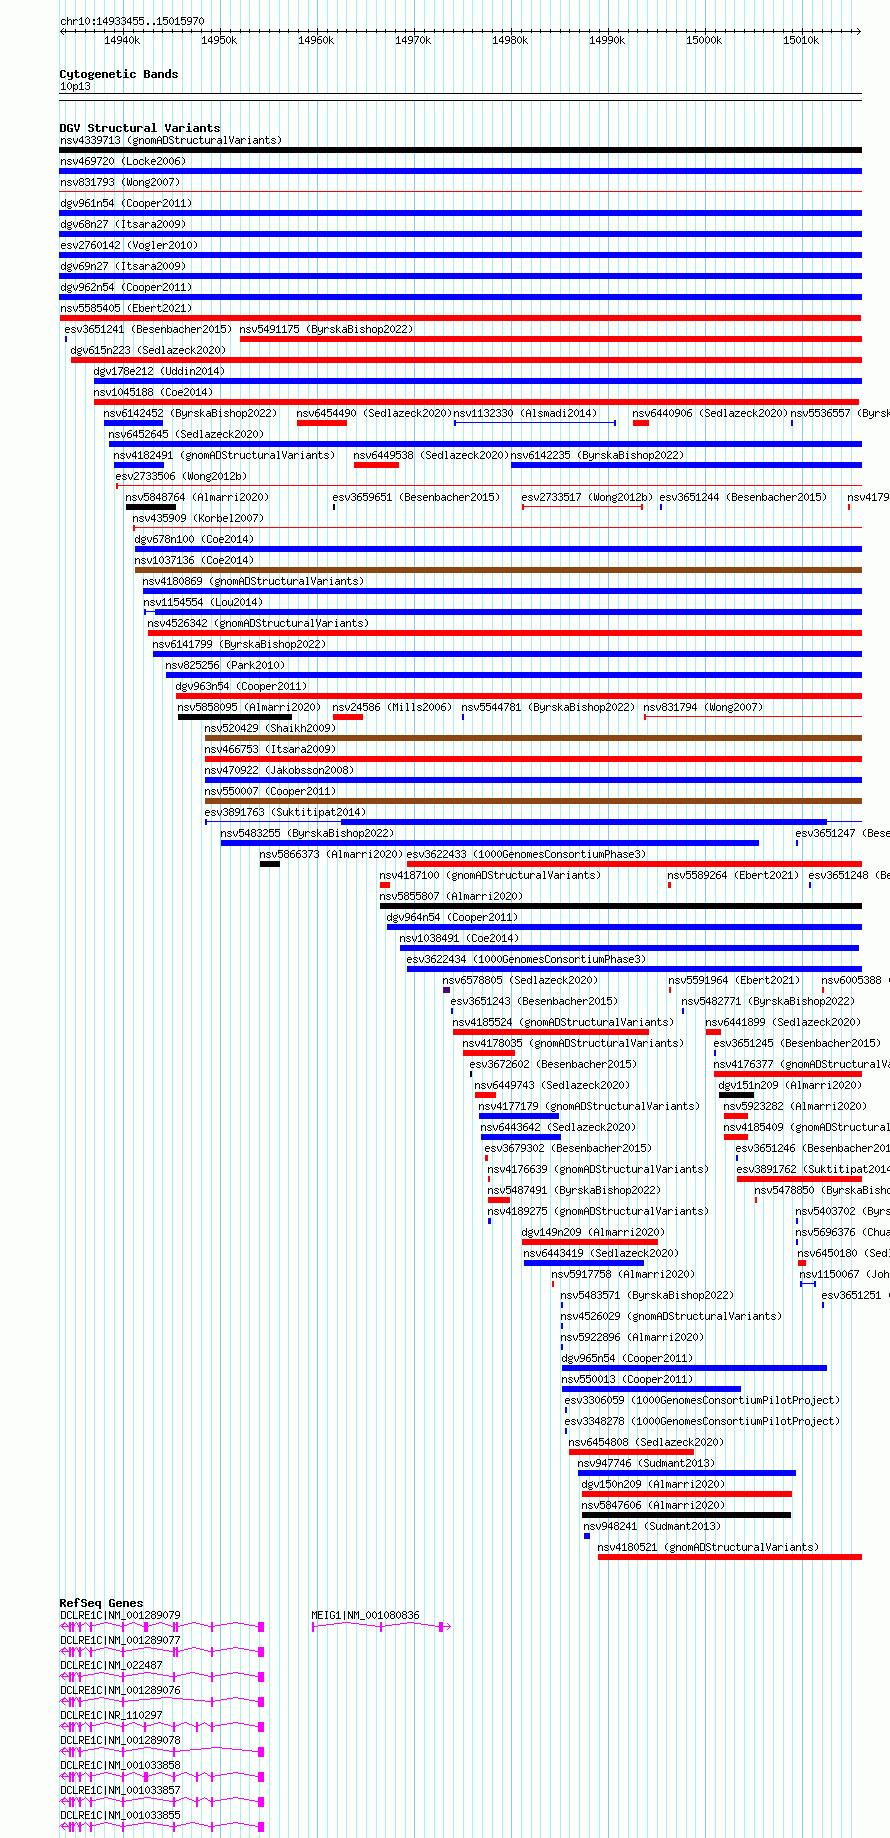Click the chr10:14933455..15015970 position label
The width and height of the screenshot is (890, 1838).
(x=132, y=21)
